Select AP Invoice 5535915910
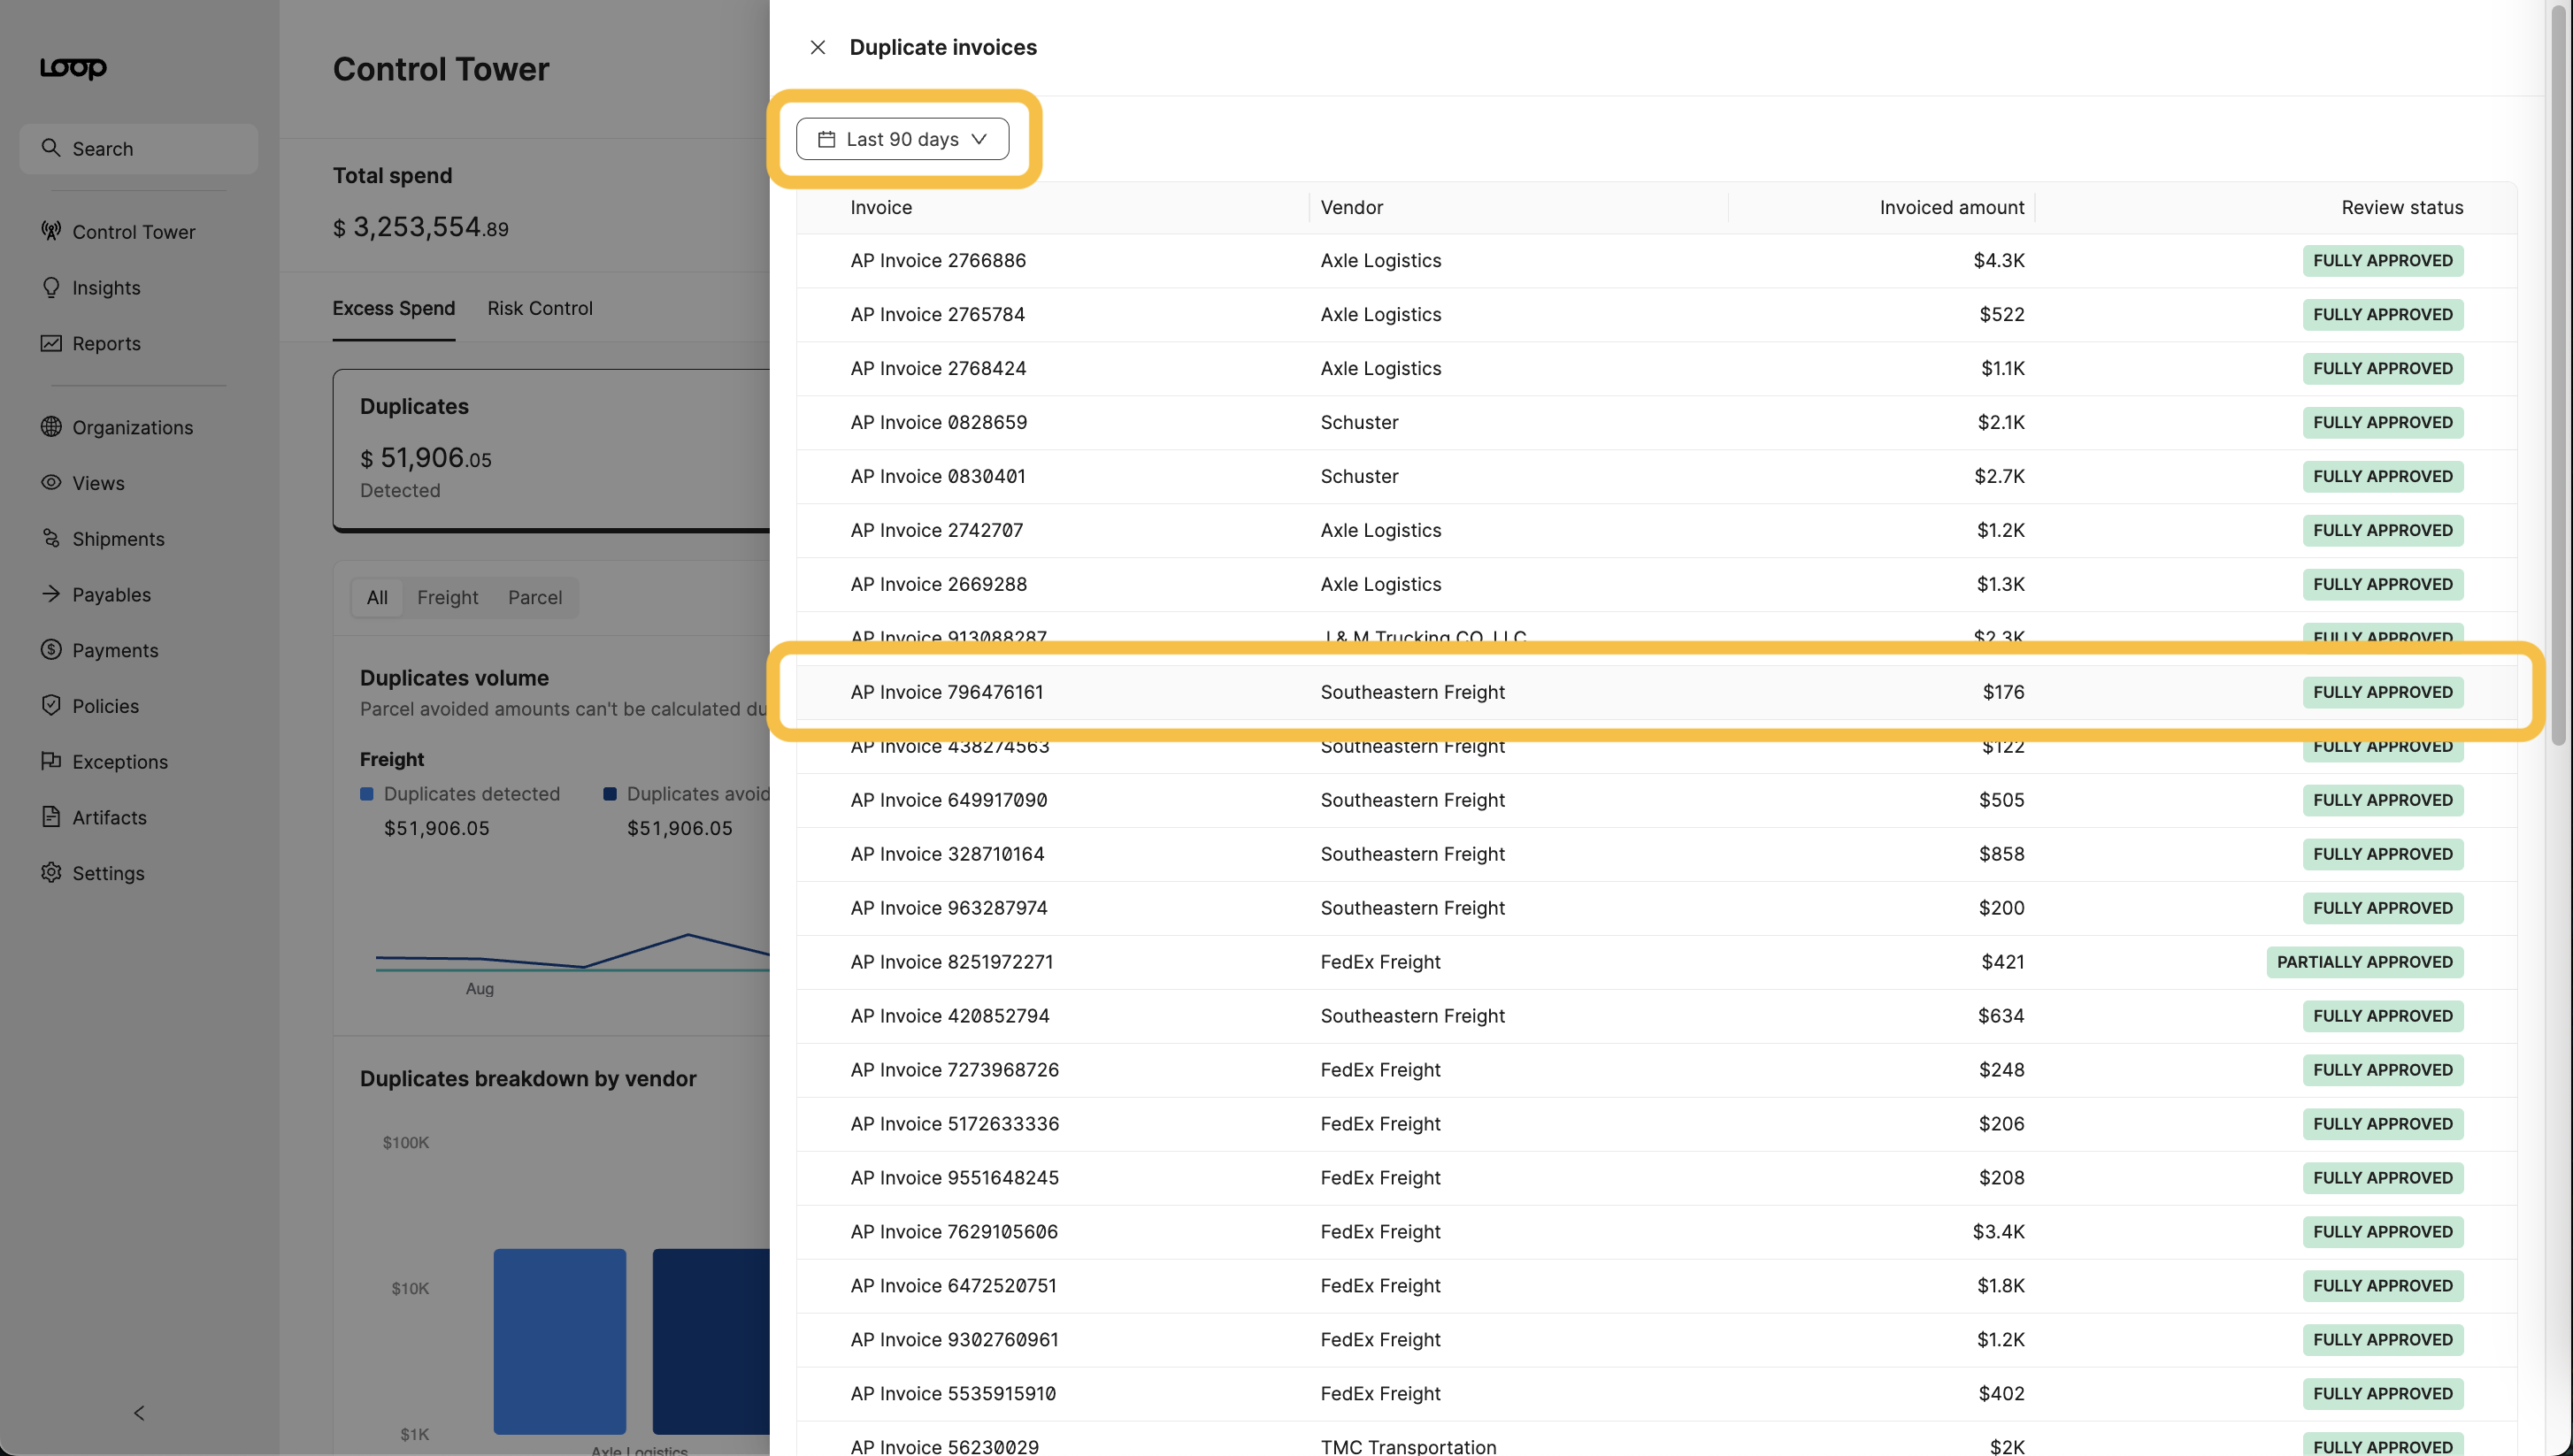Screen dimensions: 2573x1456 pyautogui.click(x=1657, y=1395)
